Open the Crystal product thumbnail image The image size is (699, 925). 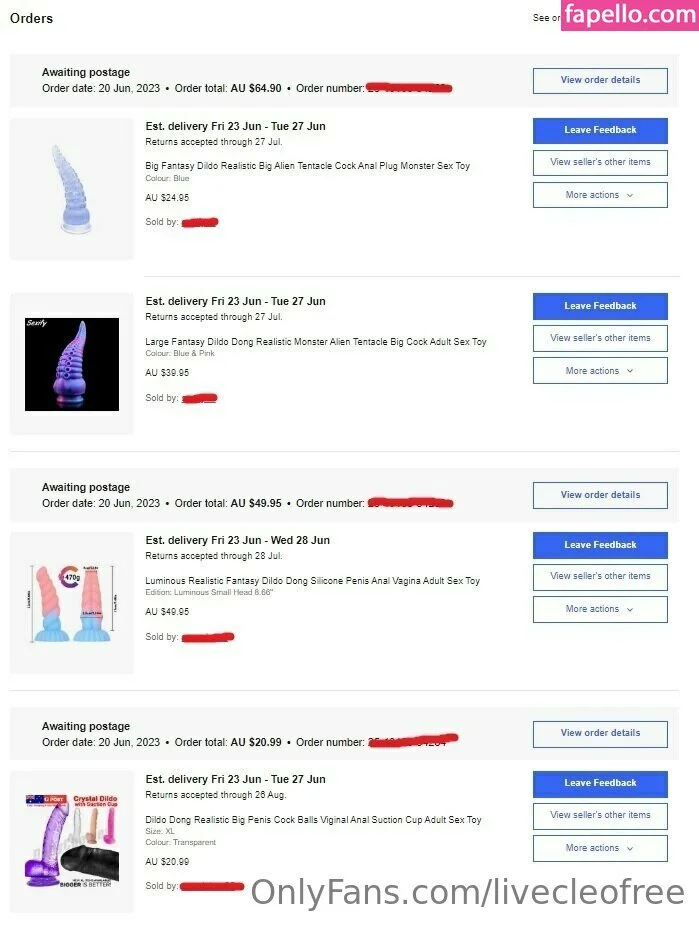click(x=72, y=842)
